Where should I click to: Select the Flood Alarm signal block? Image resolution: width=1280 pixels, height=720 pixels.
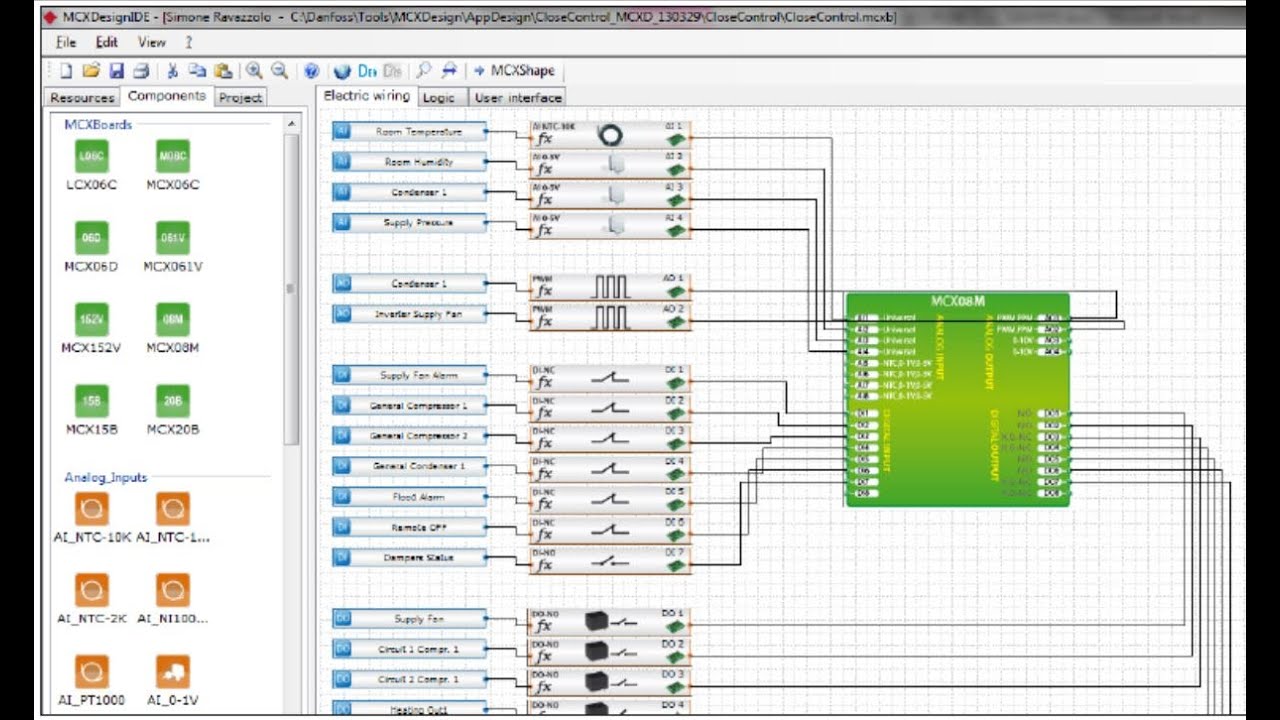click(x=410, y=497)
